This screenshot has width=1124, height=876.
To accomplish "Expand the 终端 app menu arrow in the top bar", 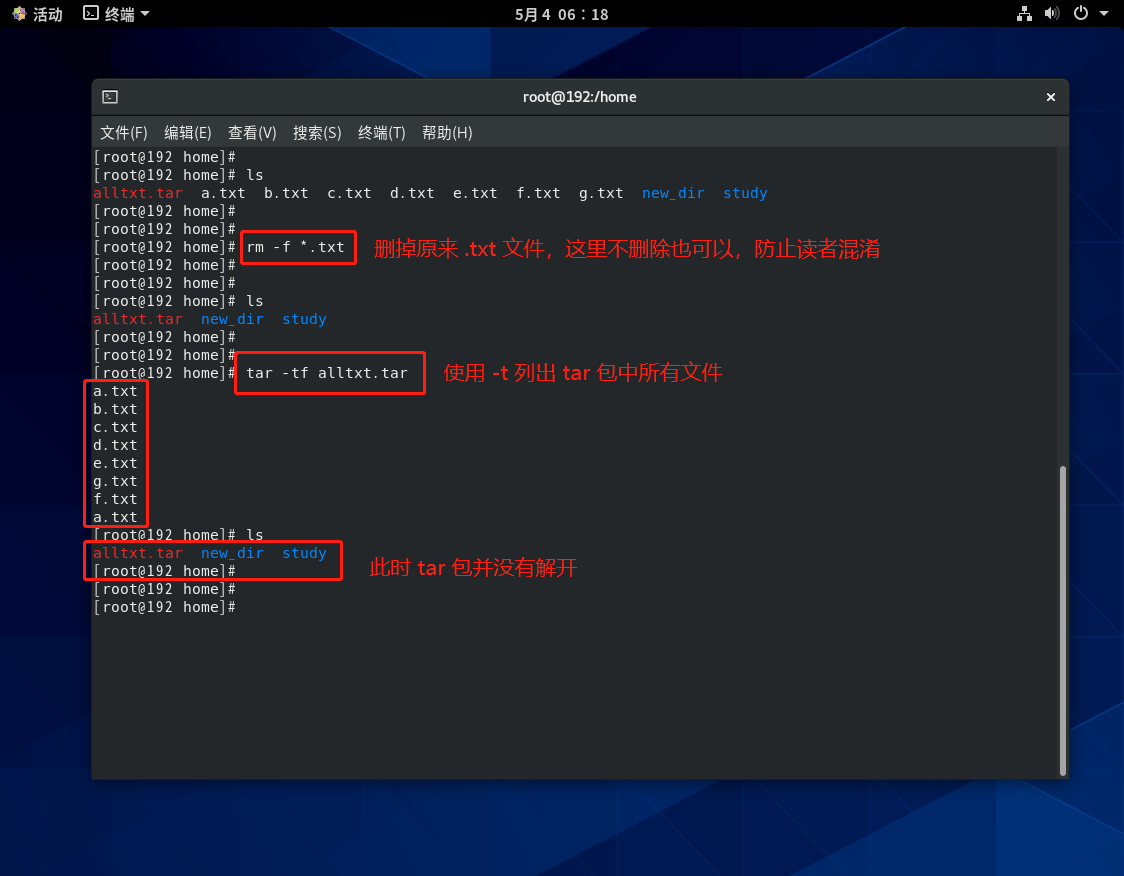I will 145,14.
